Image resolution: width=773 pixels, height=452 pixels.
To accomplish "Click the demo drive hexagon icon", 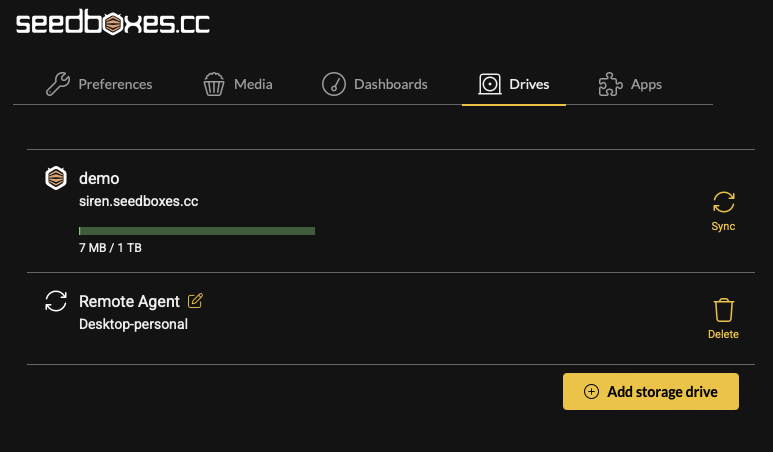I will click(x=57, y=178).
